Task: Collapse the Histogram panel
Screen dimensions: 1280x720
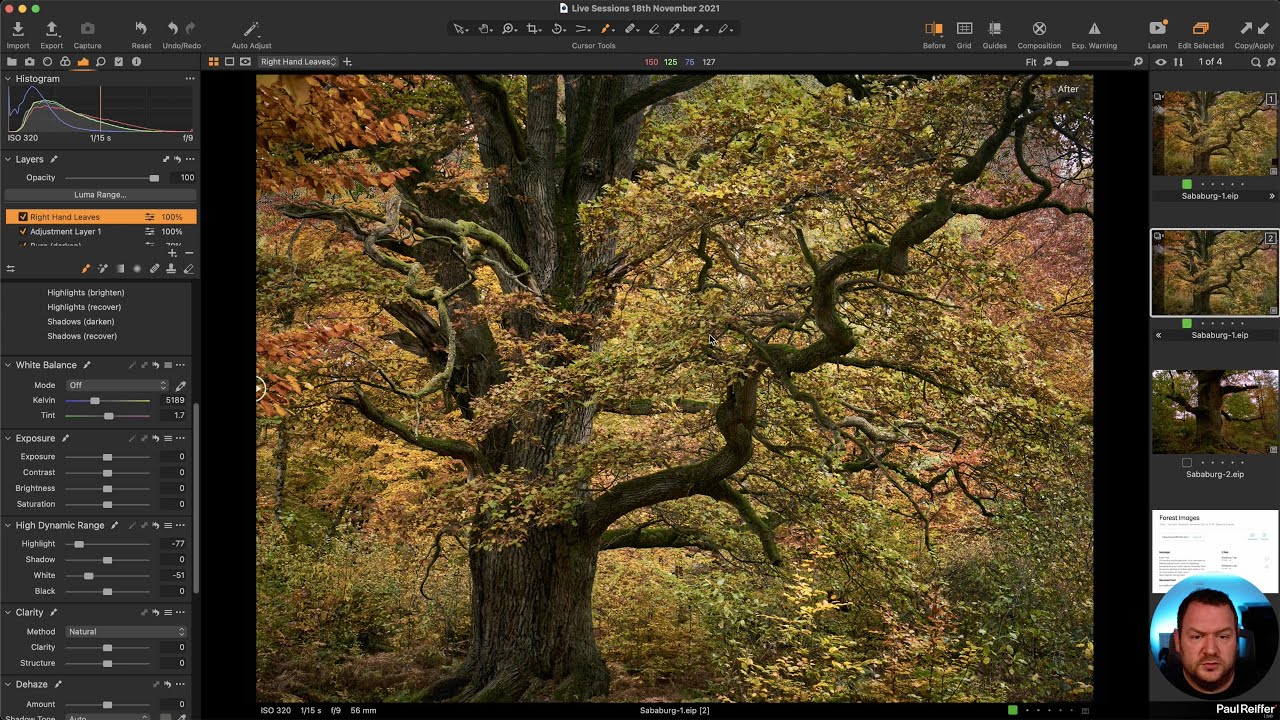Action: point(8,79)
